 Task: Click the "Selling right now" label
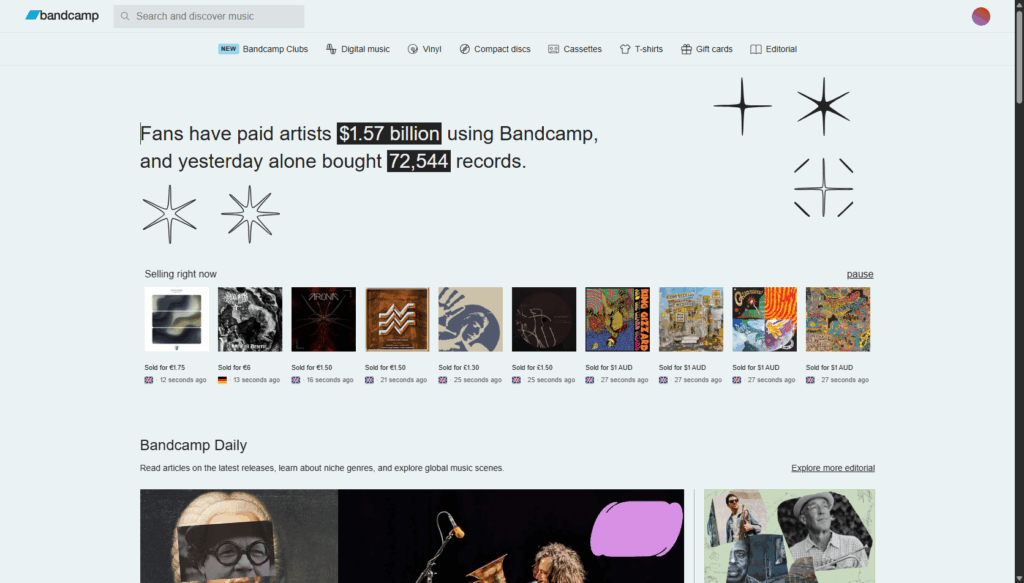tap(180, 274)
